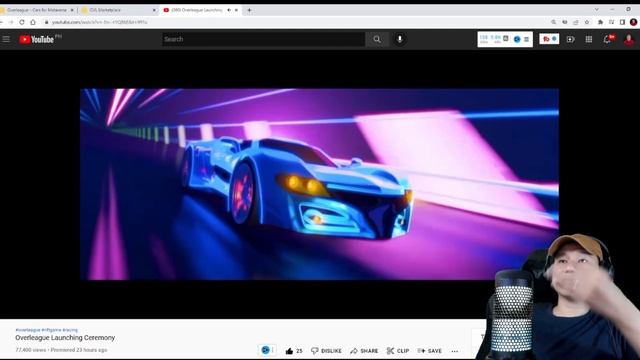Bookmark this page with the star icon
This screenshot has width=640, height=360.
(x=587, y=22)
